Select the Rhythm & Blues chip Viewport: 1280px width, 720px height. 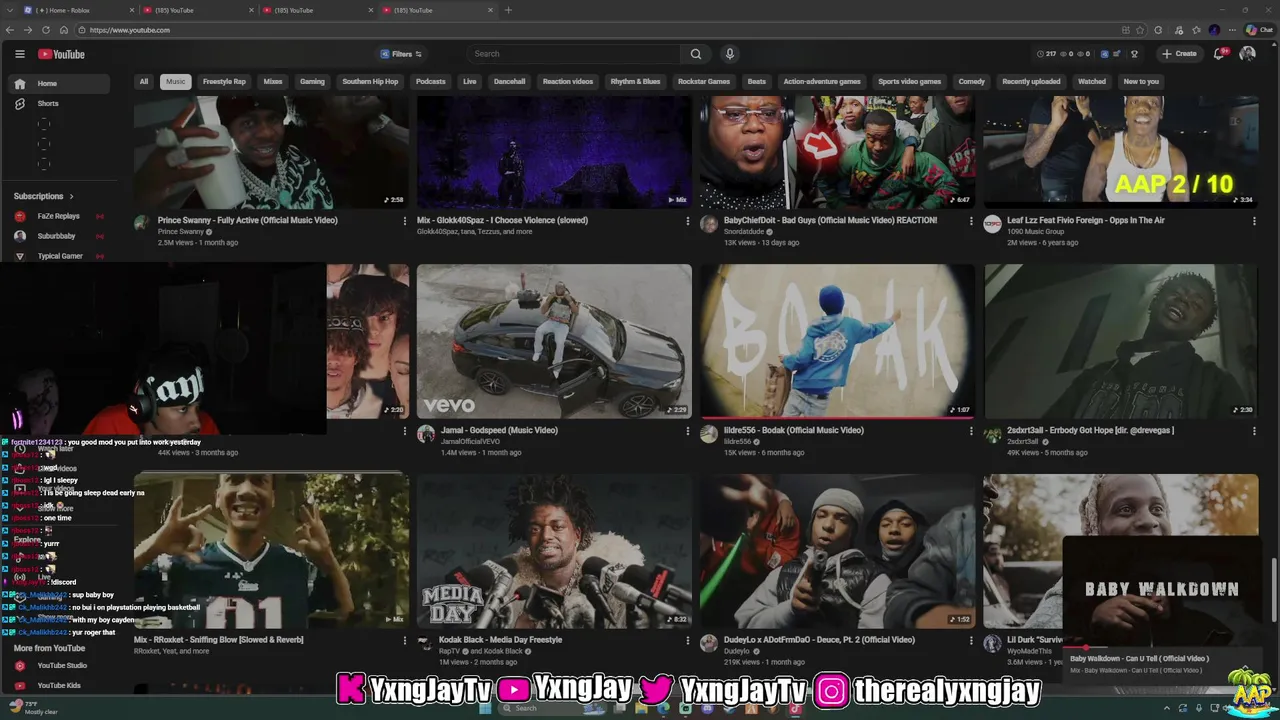pos(635,82)
